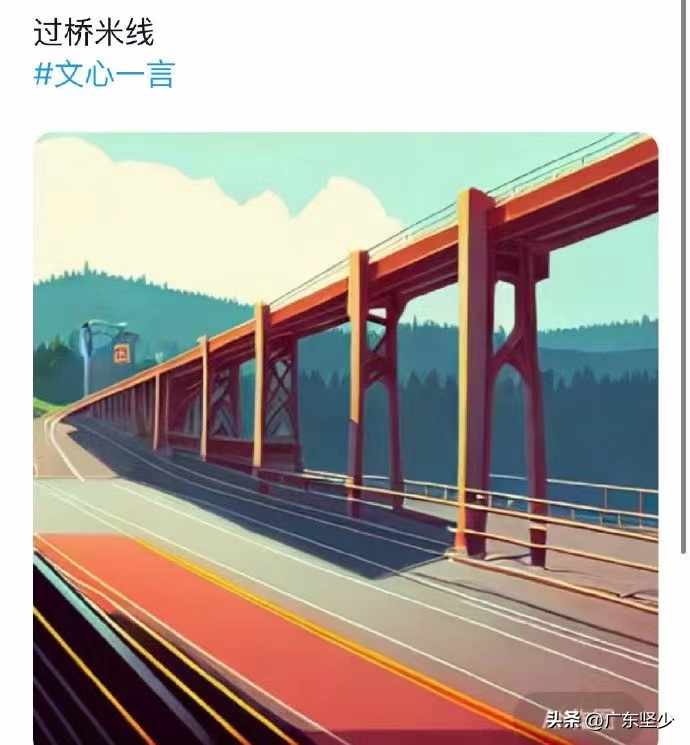
Task: Click the street lamp above the red sign
Action: pos(102,328)
